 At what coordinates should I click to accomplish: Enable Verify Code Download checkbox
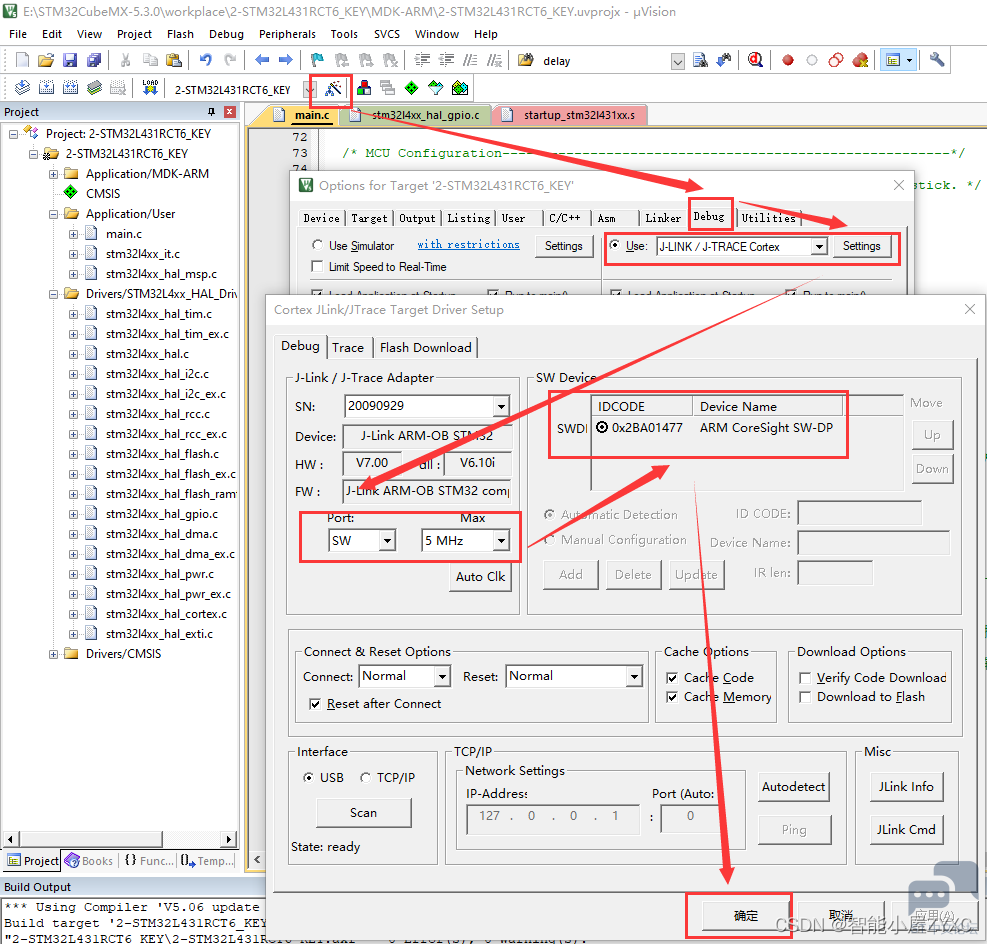pyautogui.click(x=804, y=678)
